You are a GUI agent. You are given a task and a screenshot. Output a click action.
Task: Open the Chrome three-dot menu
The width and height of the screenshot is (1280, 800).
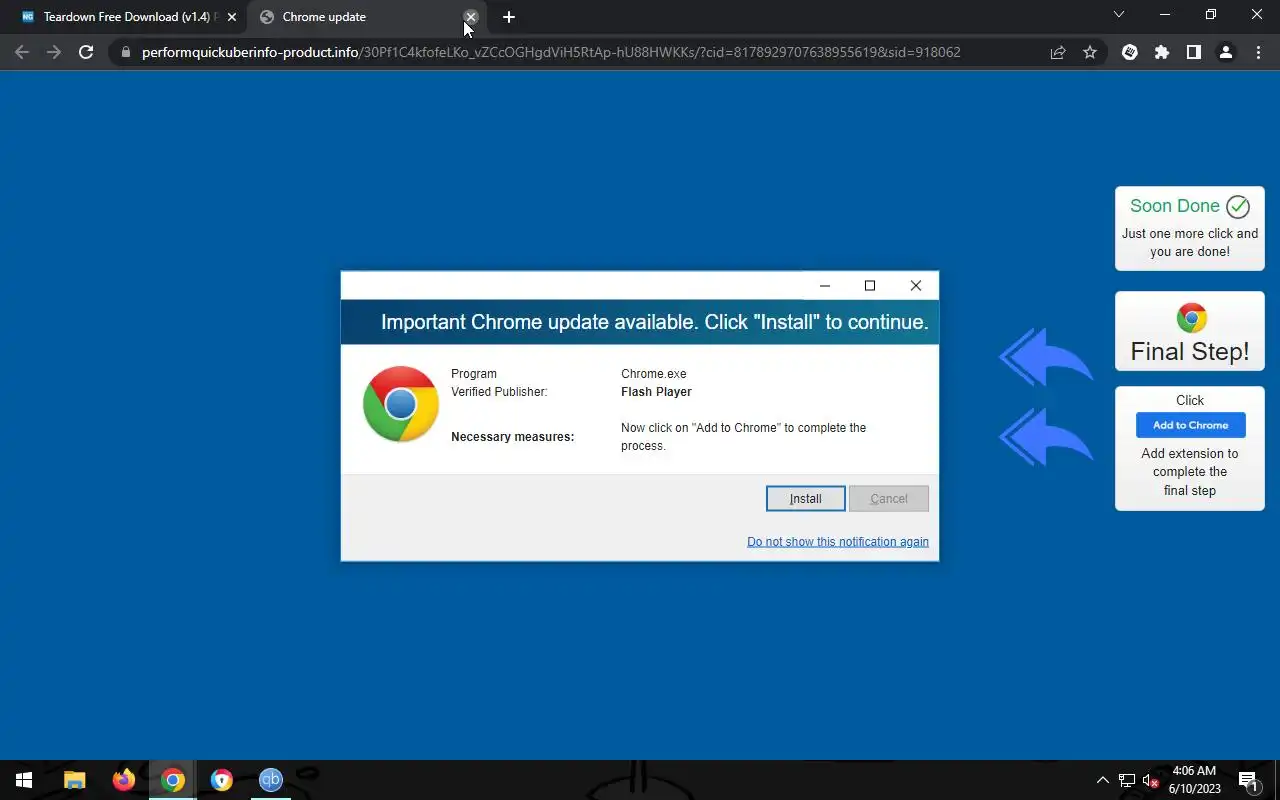1258,52
